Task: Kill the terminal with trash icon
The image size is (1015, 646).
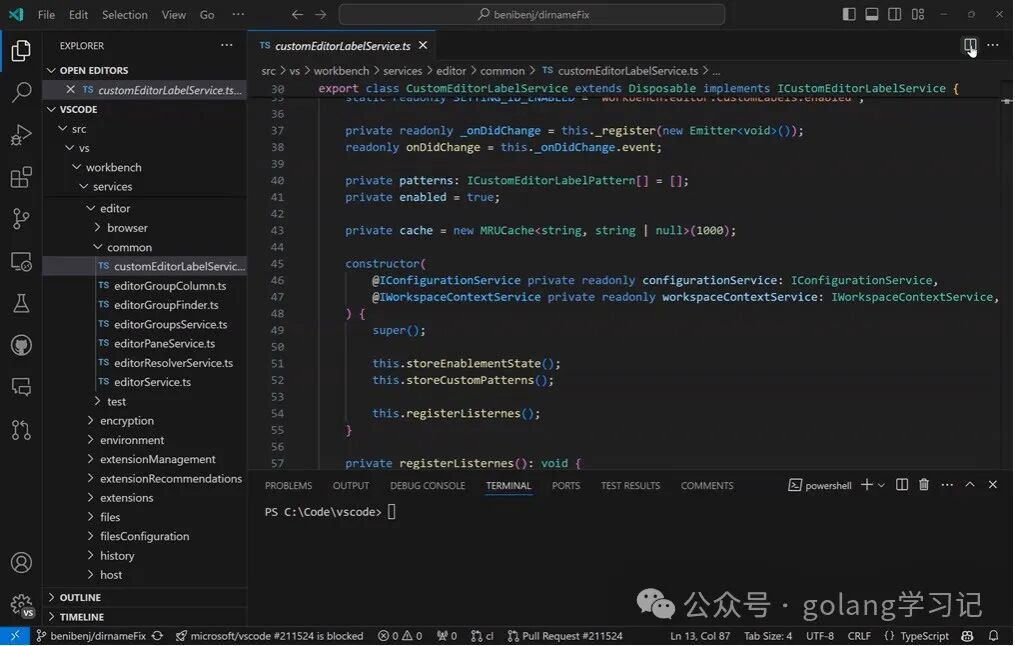Action: point(924,485)
